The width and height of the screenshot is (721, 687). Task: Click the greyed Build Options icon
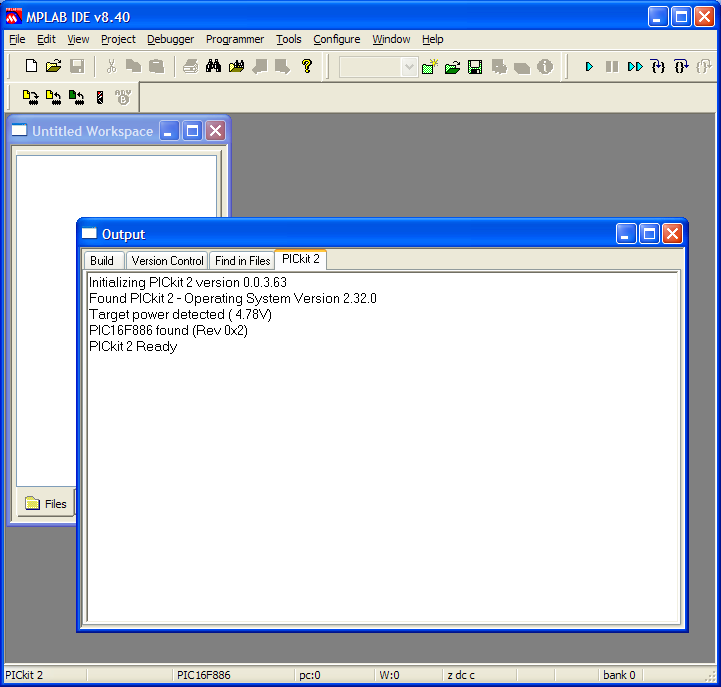(x=499, y=67)
